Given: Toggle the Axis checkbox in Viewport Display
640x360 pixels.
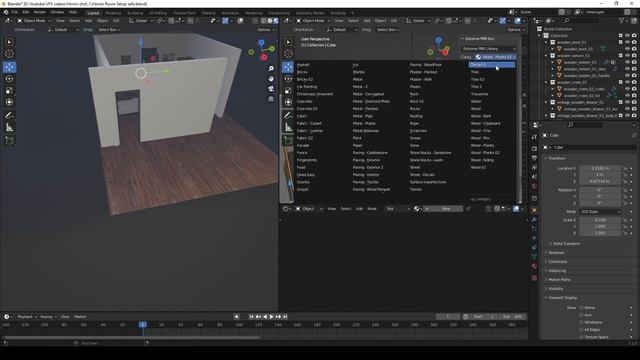Looking at the screenshot, I should click(x=582, y=315).
